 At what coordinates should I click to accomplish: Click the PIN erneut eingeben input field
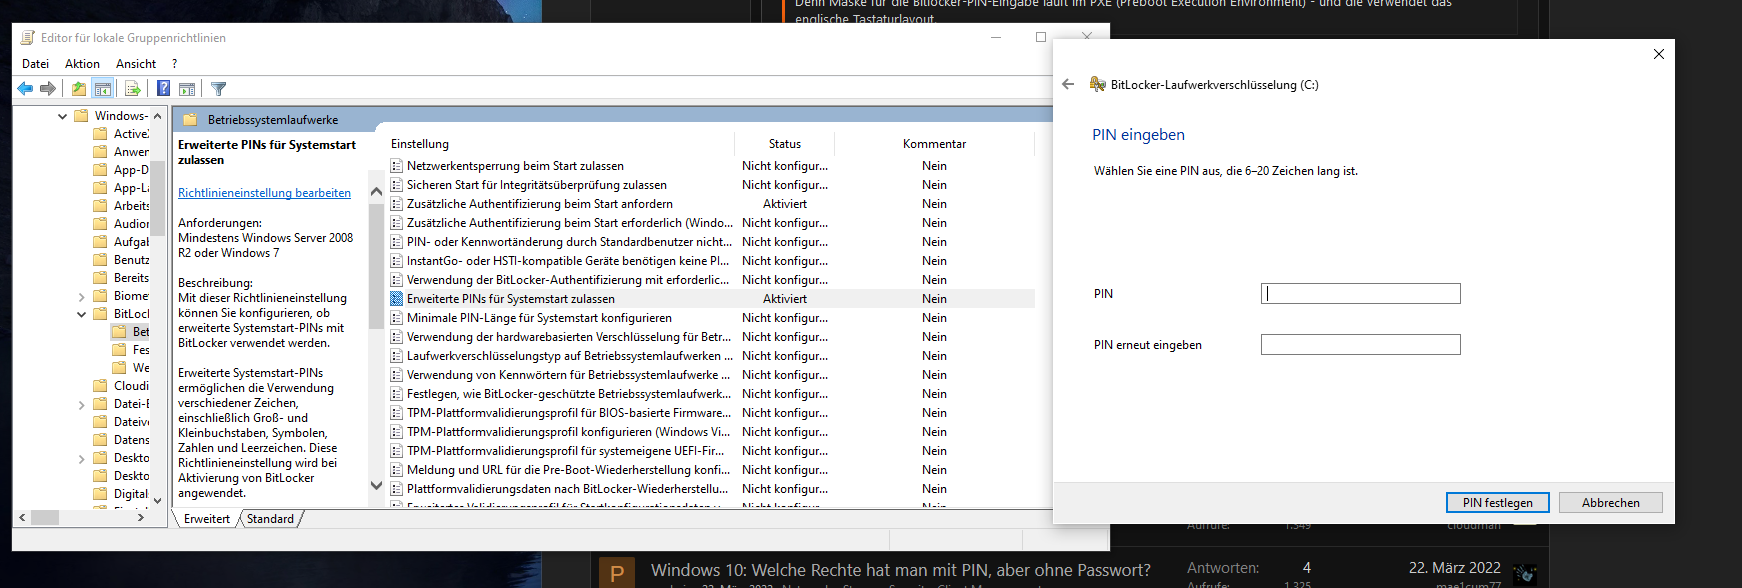[1360, 345]
